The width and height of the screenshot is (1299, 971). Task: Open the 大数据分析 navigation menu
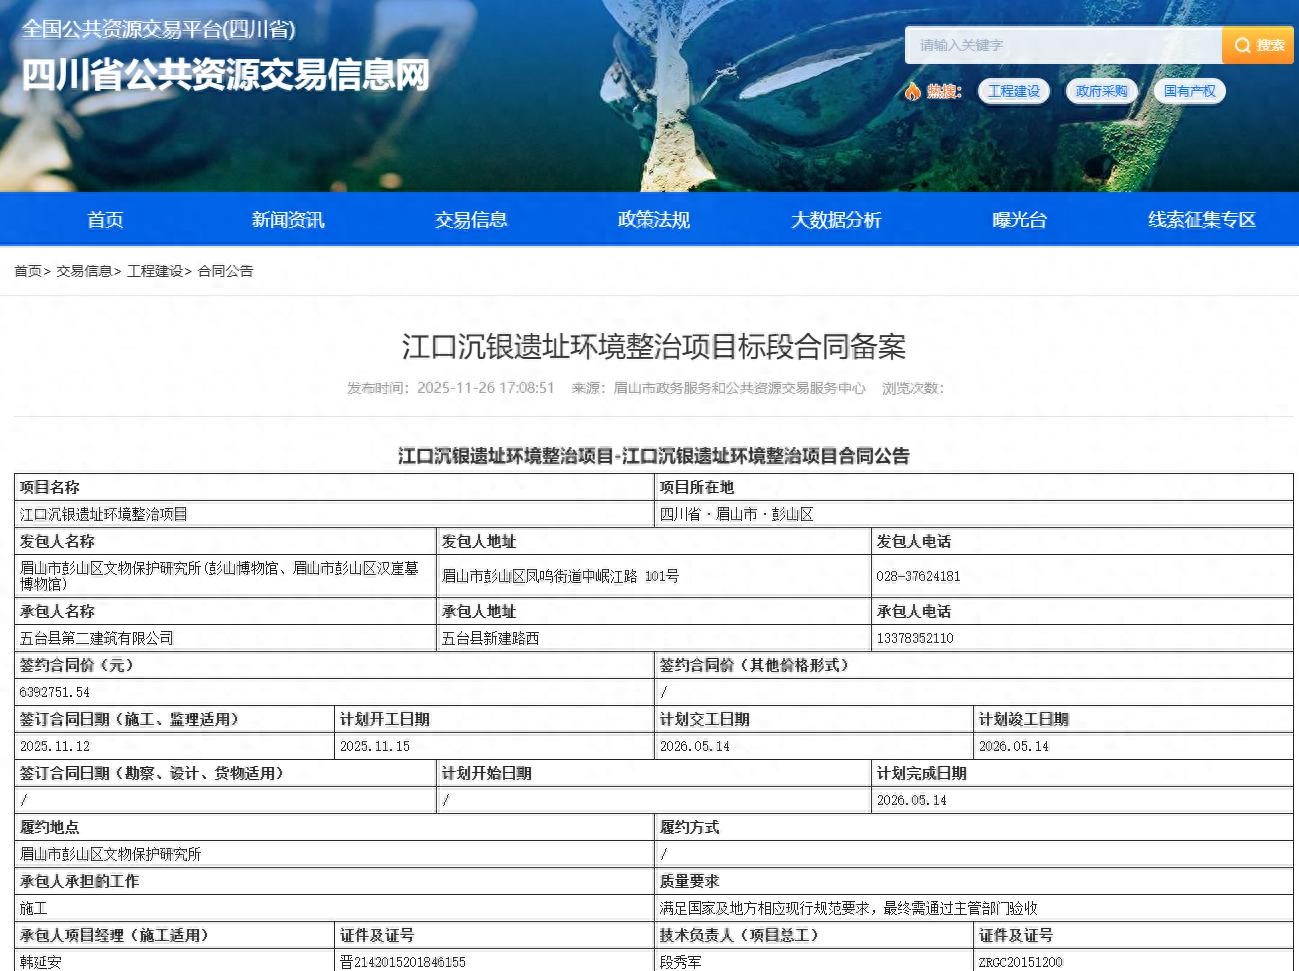point(836,219)
